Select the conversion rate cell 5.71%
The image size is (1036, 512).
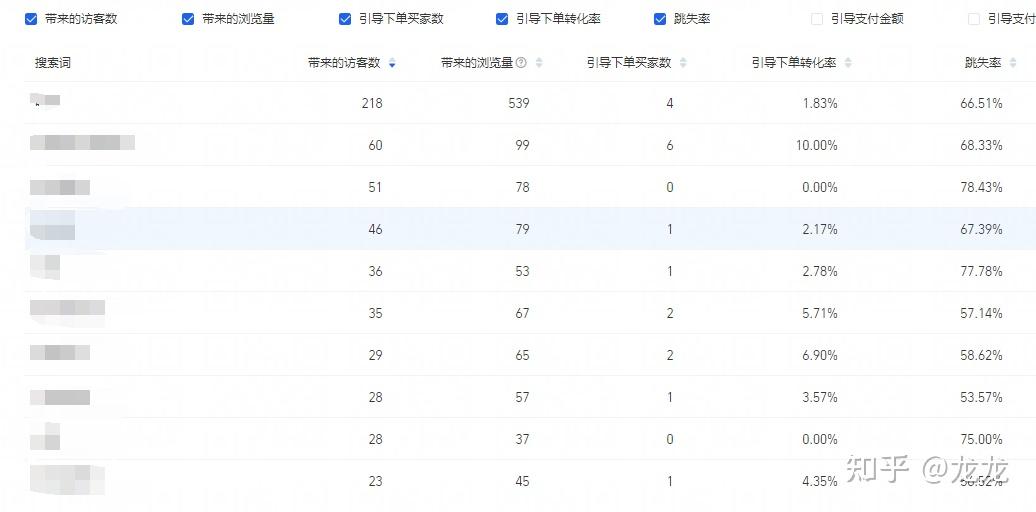(820, 313)
